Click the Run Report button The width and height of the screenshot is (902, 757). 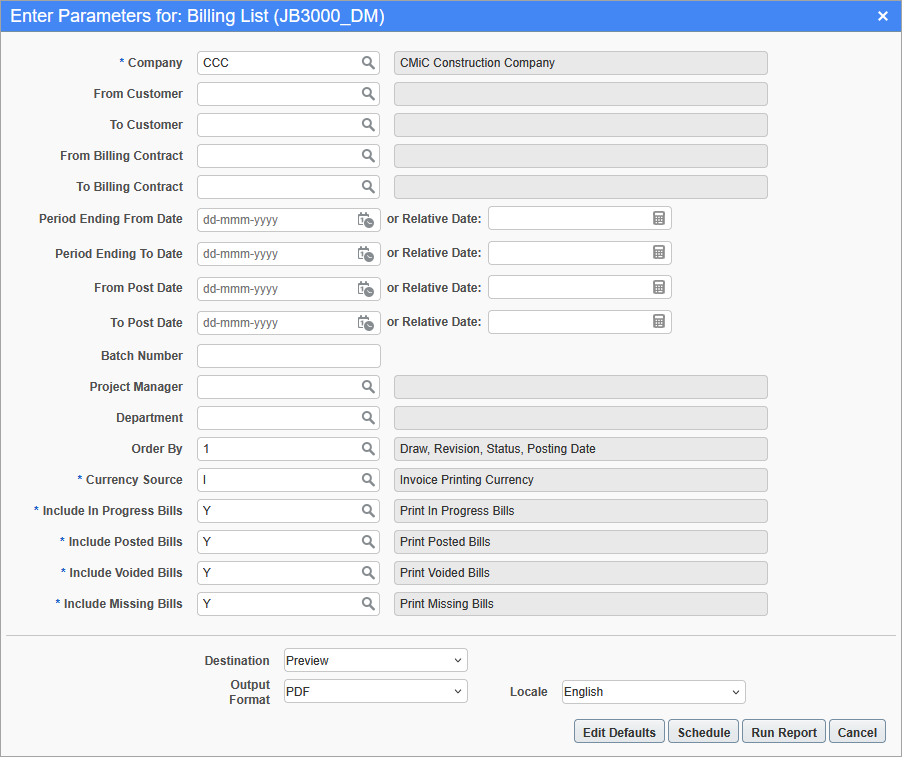(x=783, y=731)
